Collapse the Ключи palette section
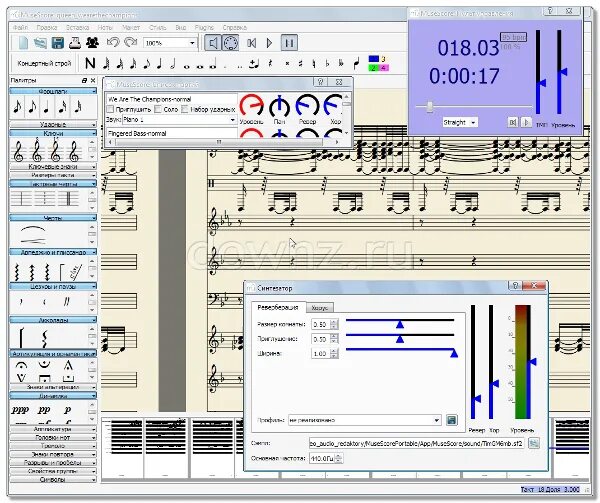The height and width of the screenshot is (503, 600). (53, 133)
